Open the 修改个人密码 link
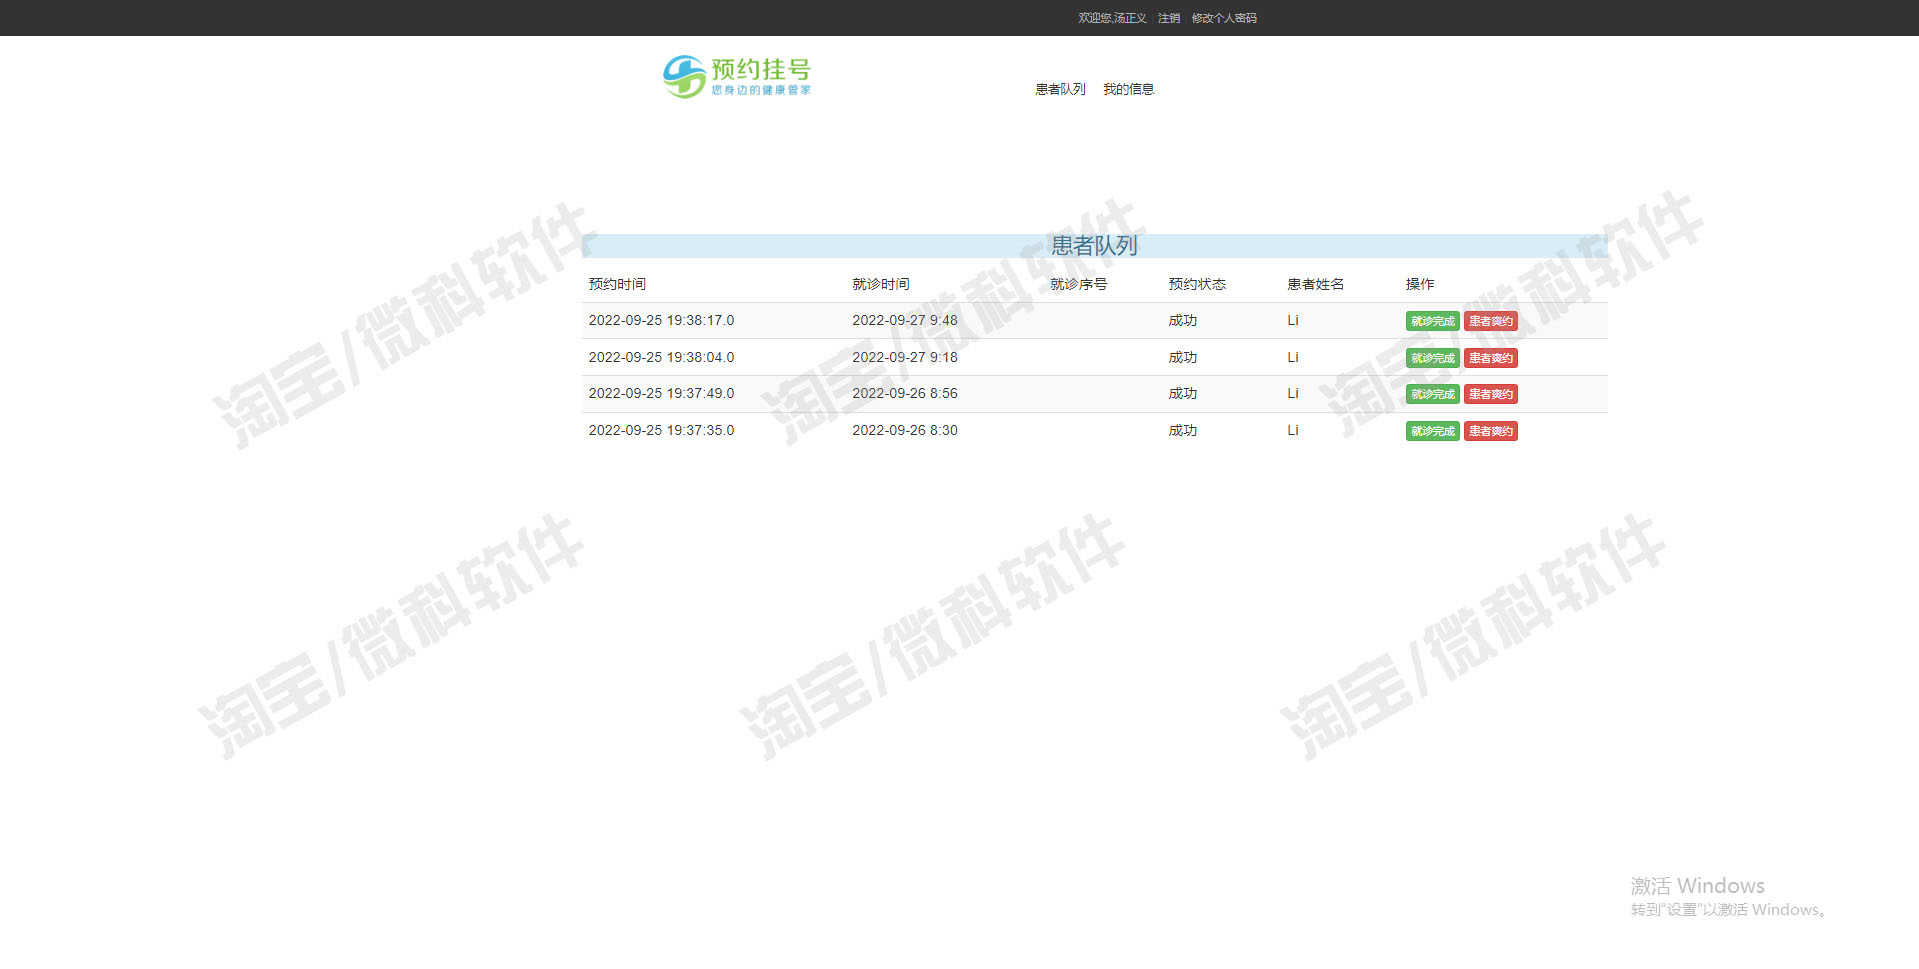The image size is (1919, 969). [x=1224, y=18]
